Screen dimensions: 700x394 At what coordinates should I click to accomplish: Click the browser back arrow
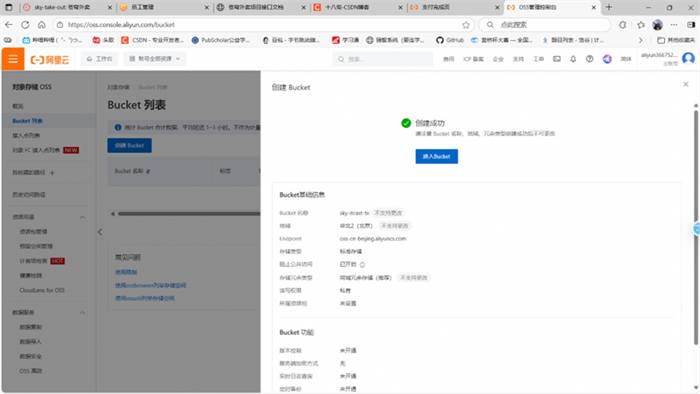(x=8, y=25)
